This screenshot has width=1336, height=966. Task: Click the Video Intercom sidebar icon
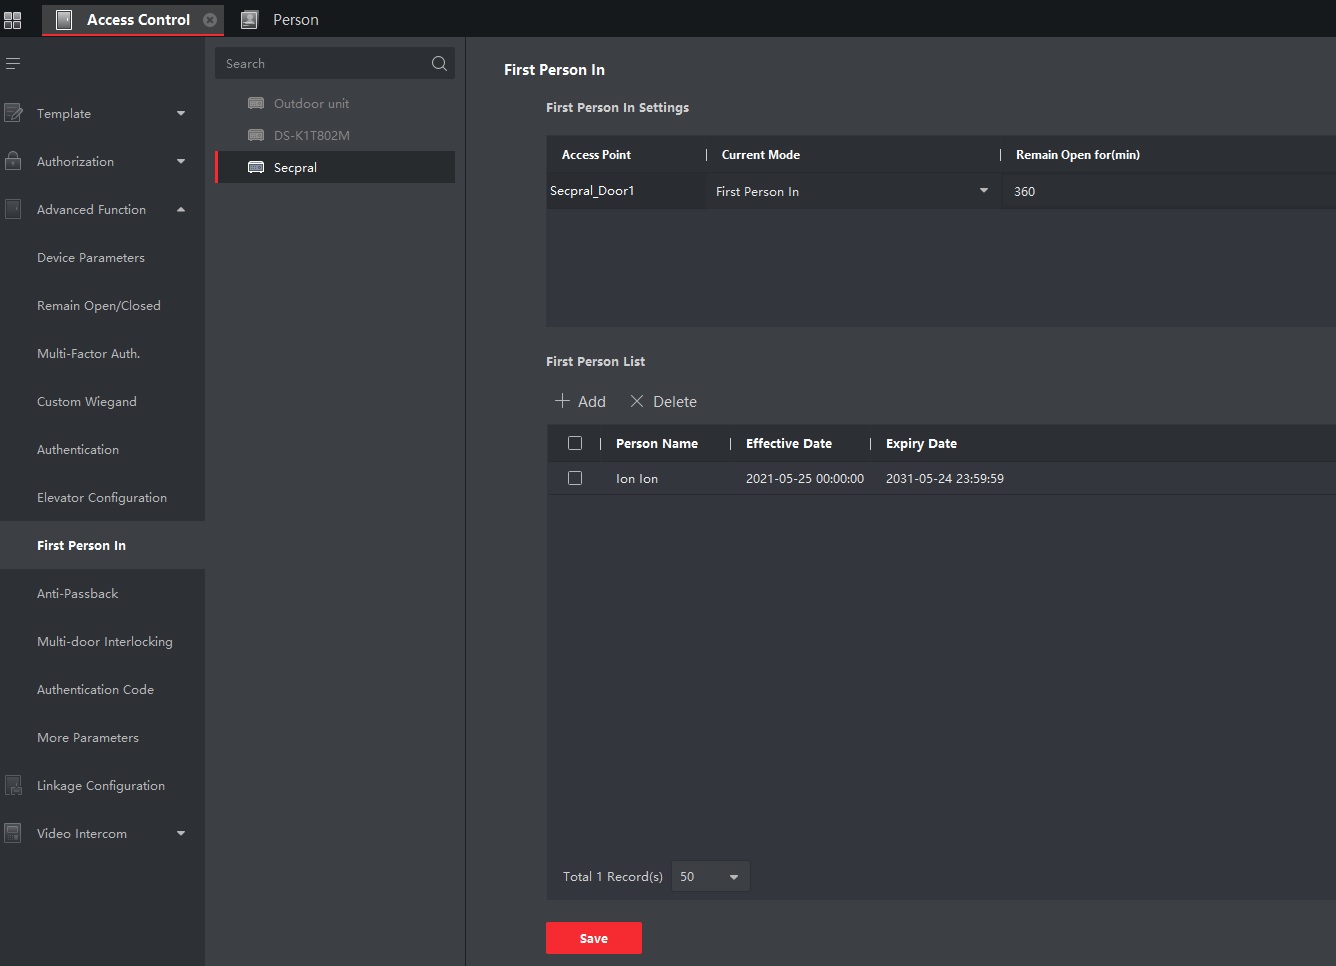tap(13, 834)
